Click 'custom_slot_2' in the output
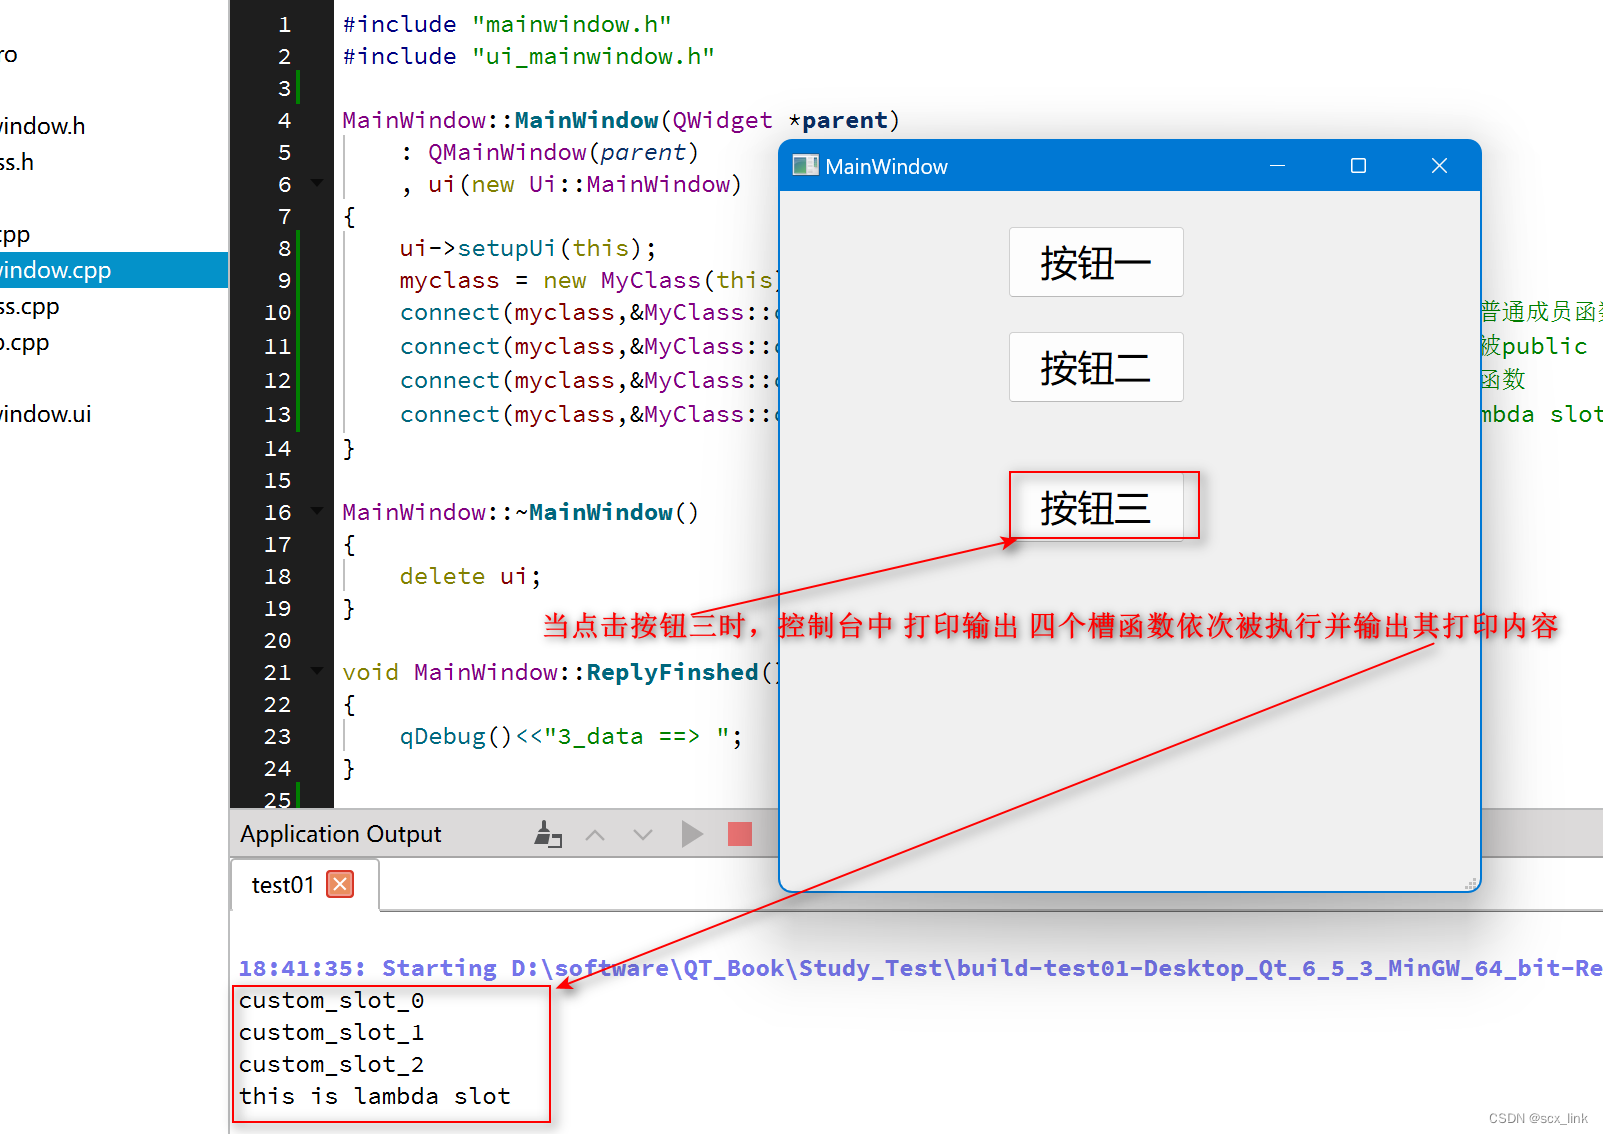The image size is (1603, 1134). pos(331,1064)
